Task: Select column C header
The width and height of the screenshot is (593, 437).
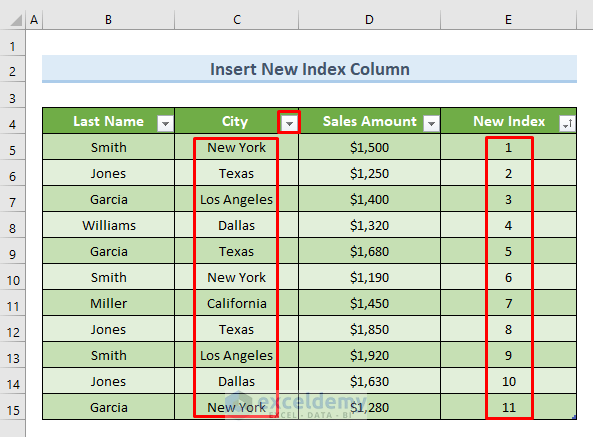Action: point(237,20)
